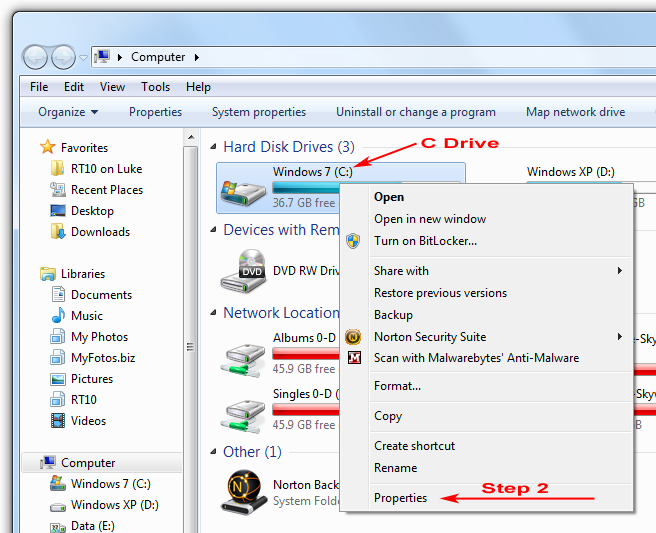The height and width of the screenshot is (533, 656).
Task: Click the Libraries icon in navigation pane
Action: 48,274
